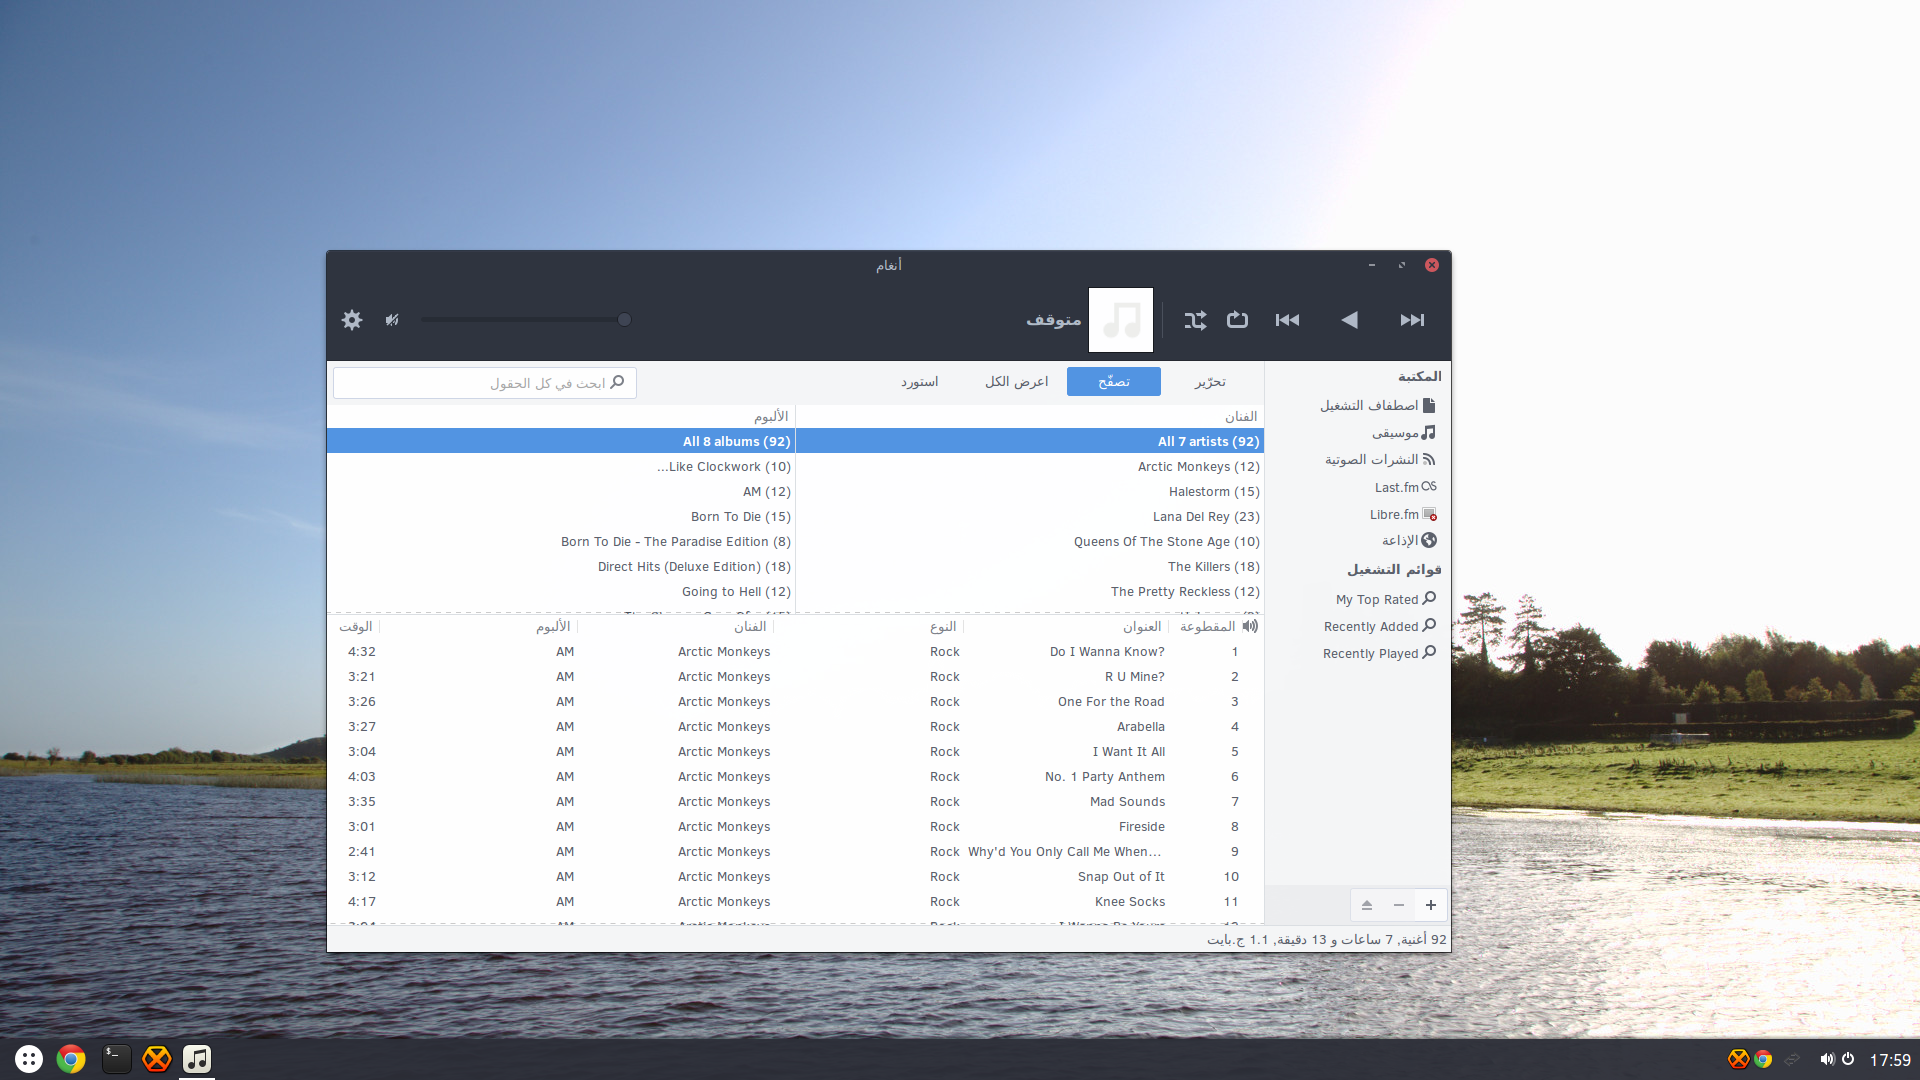Open the Podcasts sidebar entry
Viewport: 1920px width, 1080px height.
coord(1380,460)
